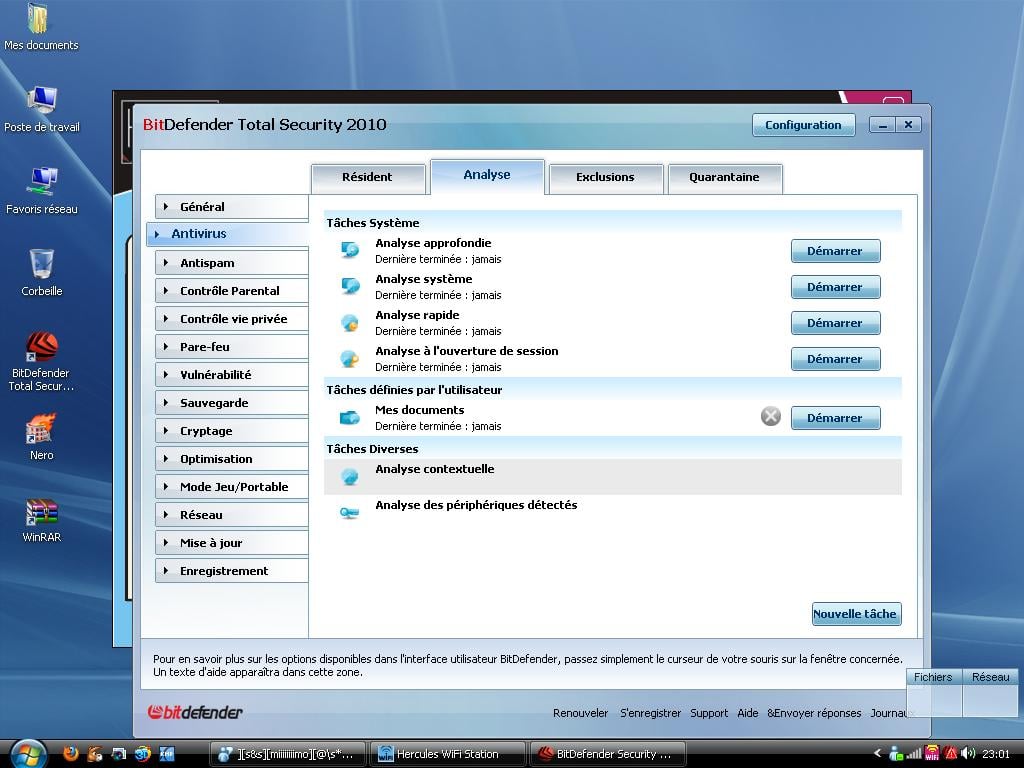This screenshot has height=768, width=1024.
Task: Click the KMP quick launch icon
Action: pyautogui.click(x=167, y=754)
